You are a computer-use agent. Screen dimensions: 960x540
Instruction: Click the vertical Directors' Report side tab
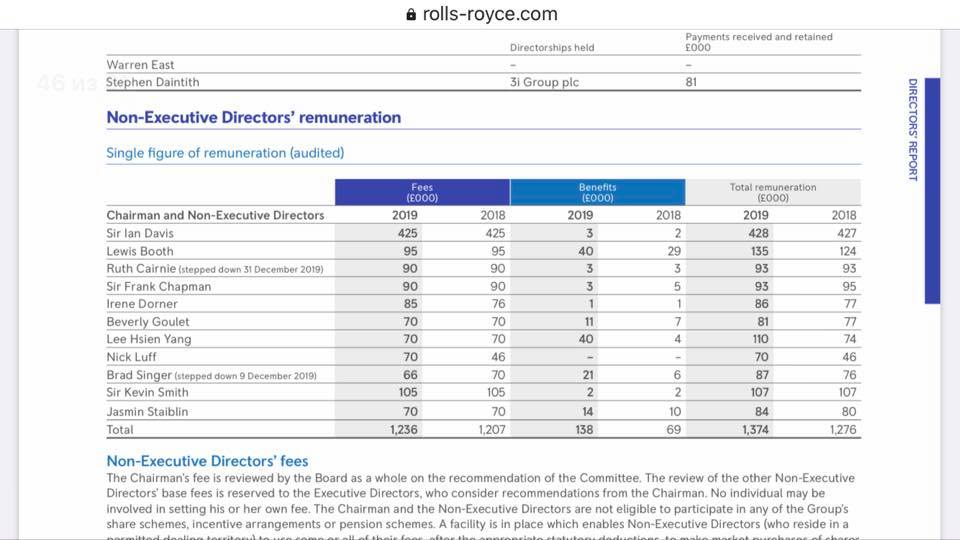[x=912, y=130]
